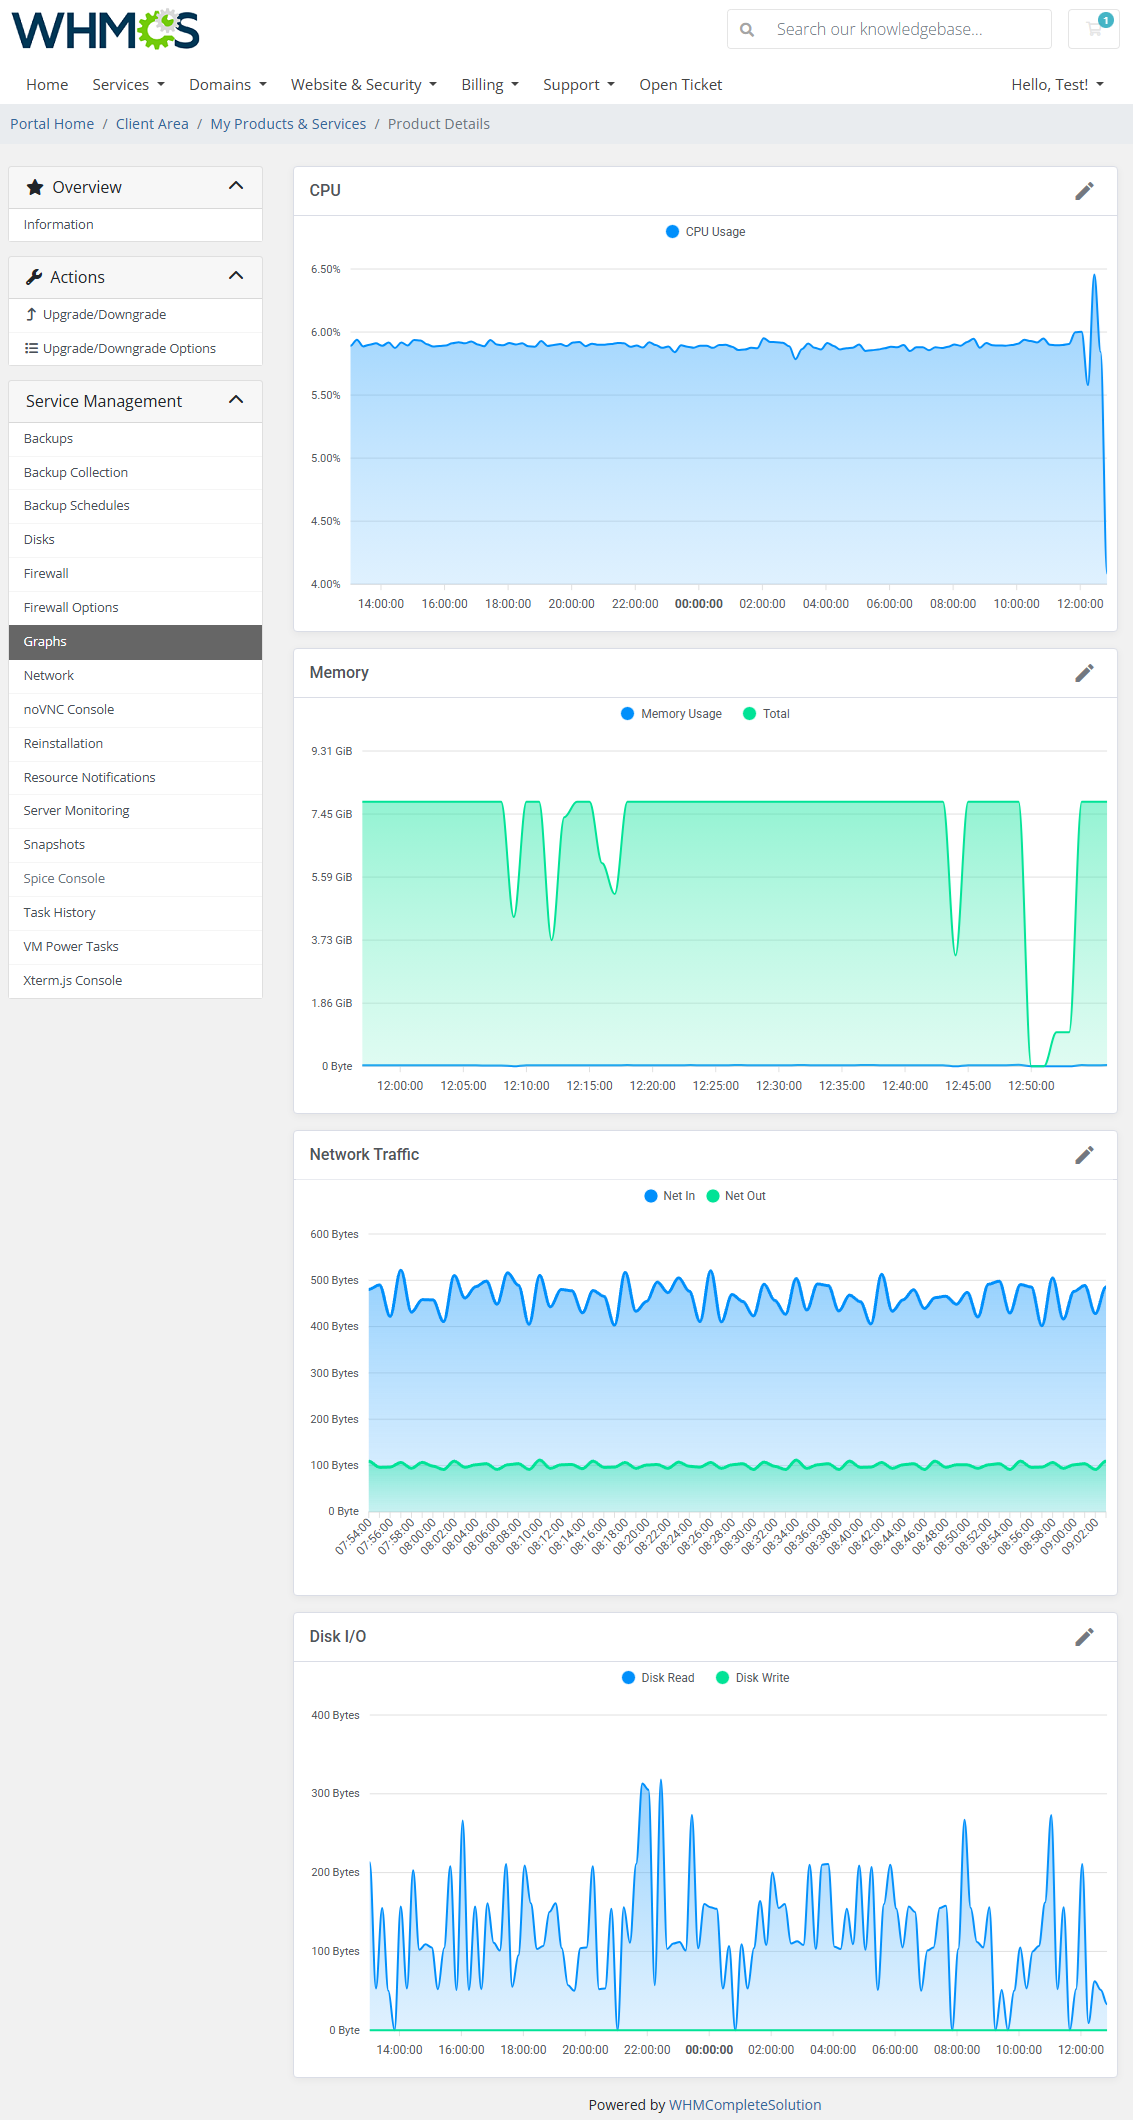Screen dimensions: 1133x2120
Task: Edit the Memory graph with pencil icon
Action: [x=1084, y=673]
